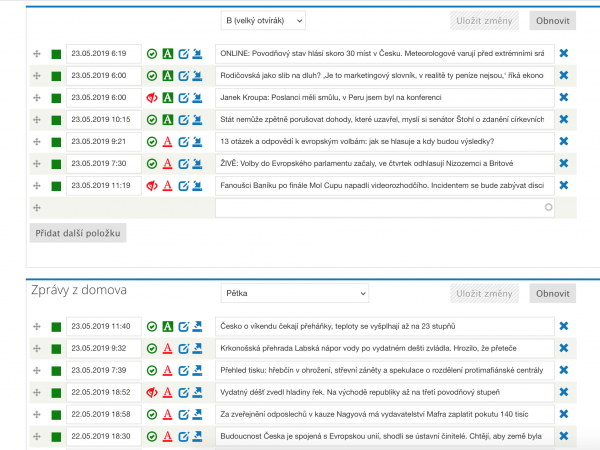Image resolution: width=600 pixels, height=450 pixels.
Task: Toggle published check on Přehled tisku row
Action: click(x=152, y=371)
